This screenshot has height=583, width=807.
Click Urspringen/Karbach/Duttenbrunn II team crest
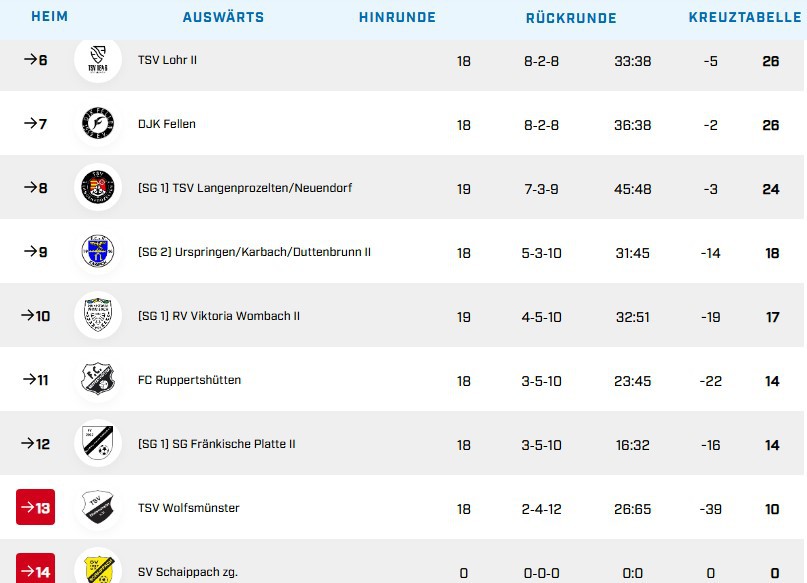pyautogui.click(x=98, y=252)
